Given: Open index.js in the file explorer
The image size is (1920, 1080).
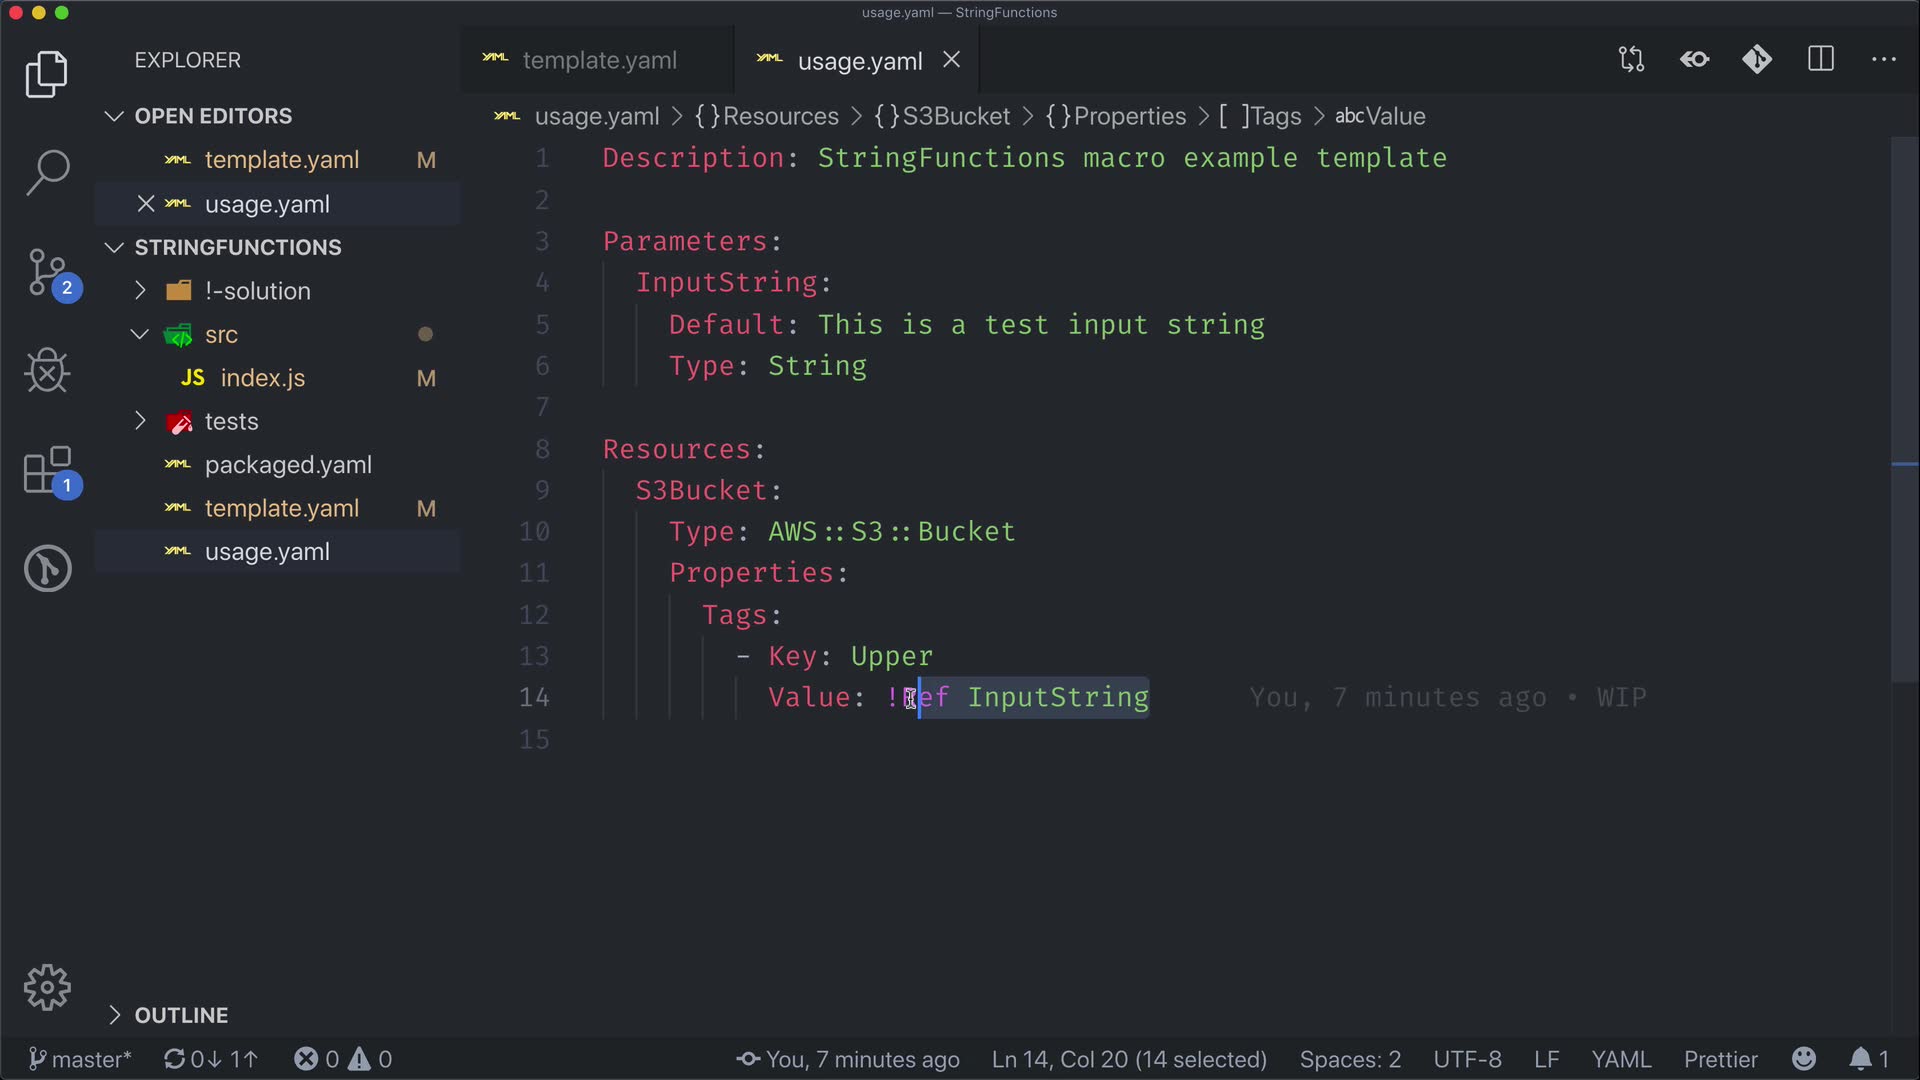Looking at the screenshot, I should click(262, 378).
